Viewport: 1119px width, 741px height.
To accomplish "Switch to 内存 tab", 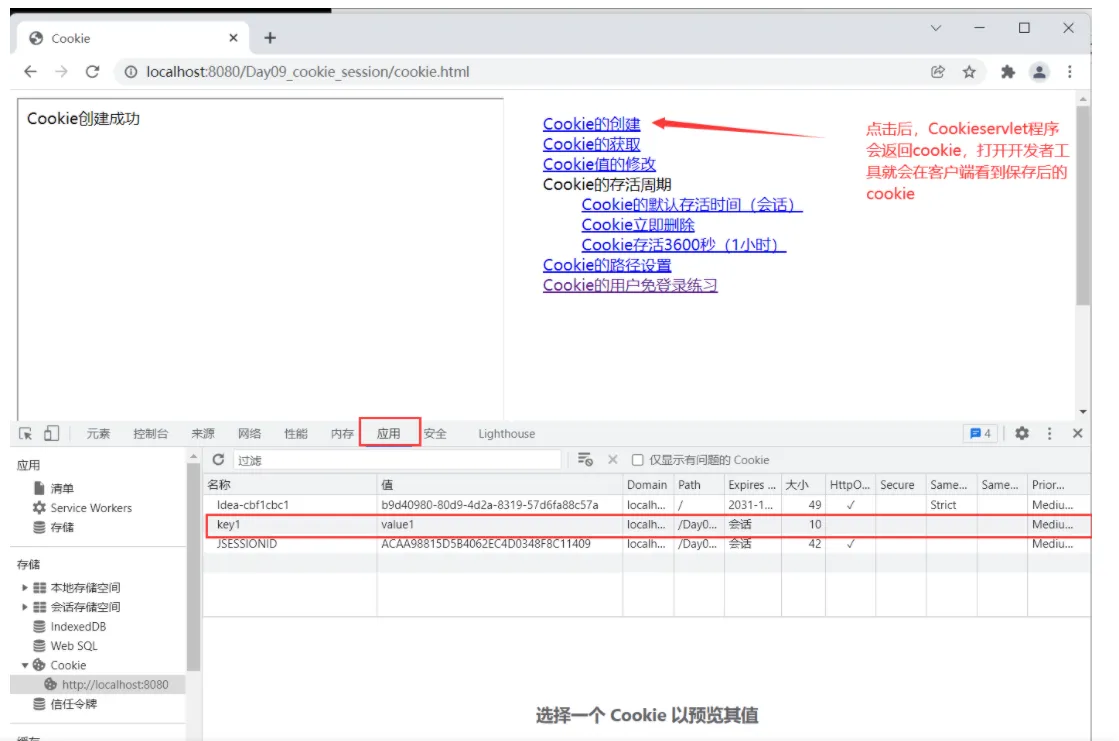I will coord(342,433).
